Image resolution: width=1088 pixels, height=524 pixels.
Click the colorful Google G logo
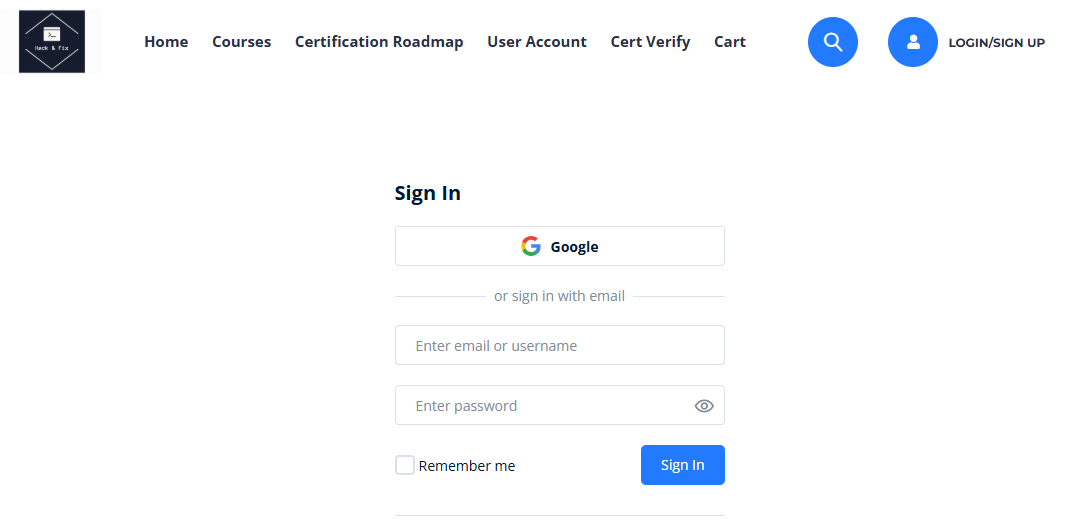tap(531, 246)
